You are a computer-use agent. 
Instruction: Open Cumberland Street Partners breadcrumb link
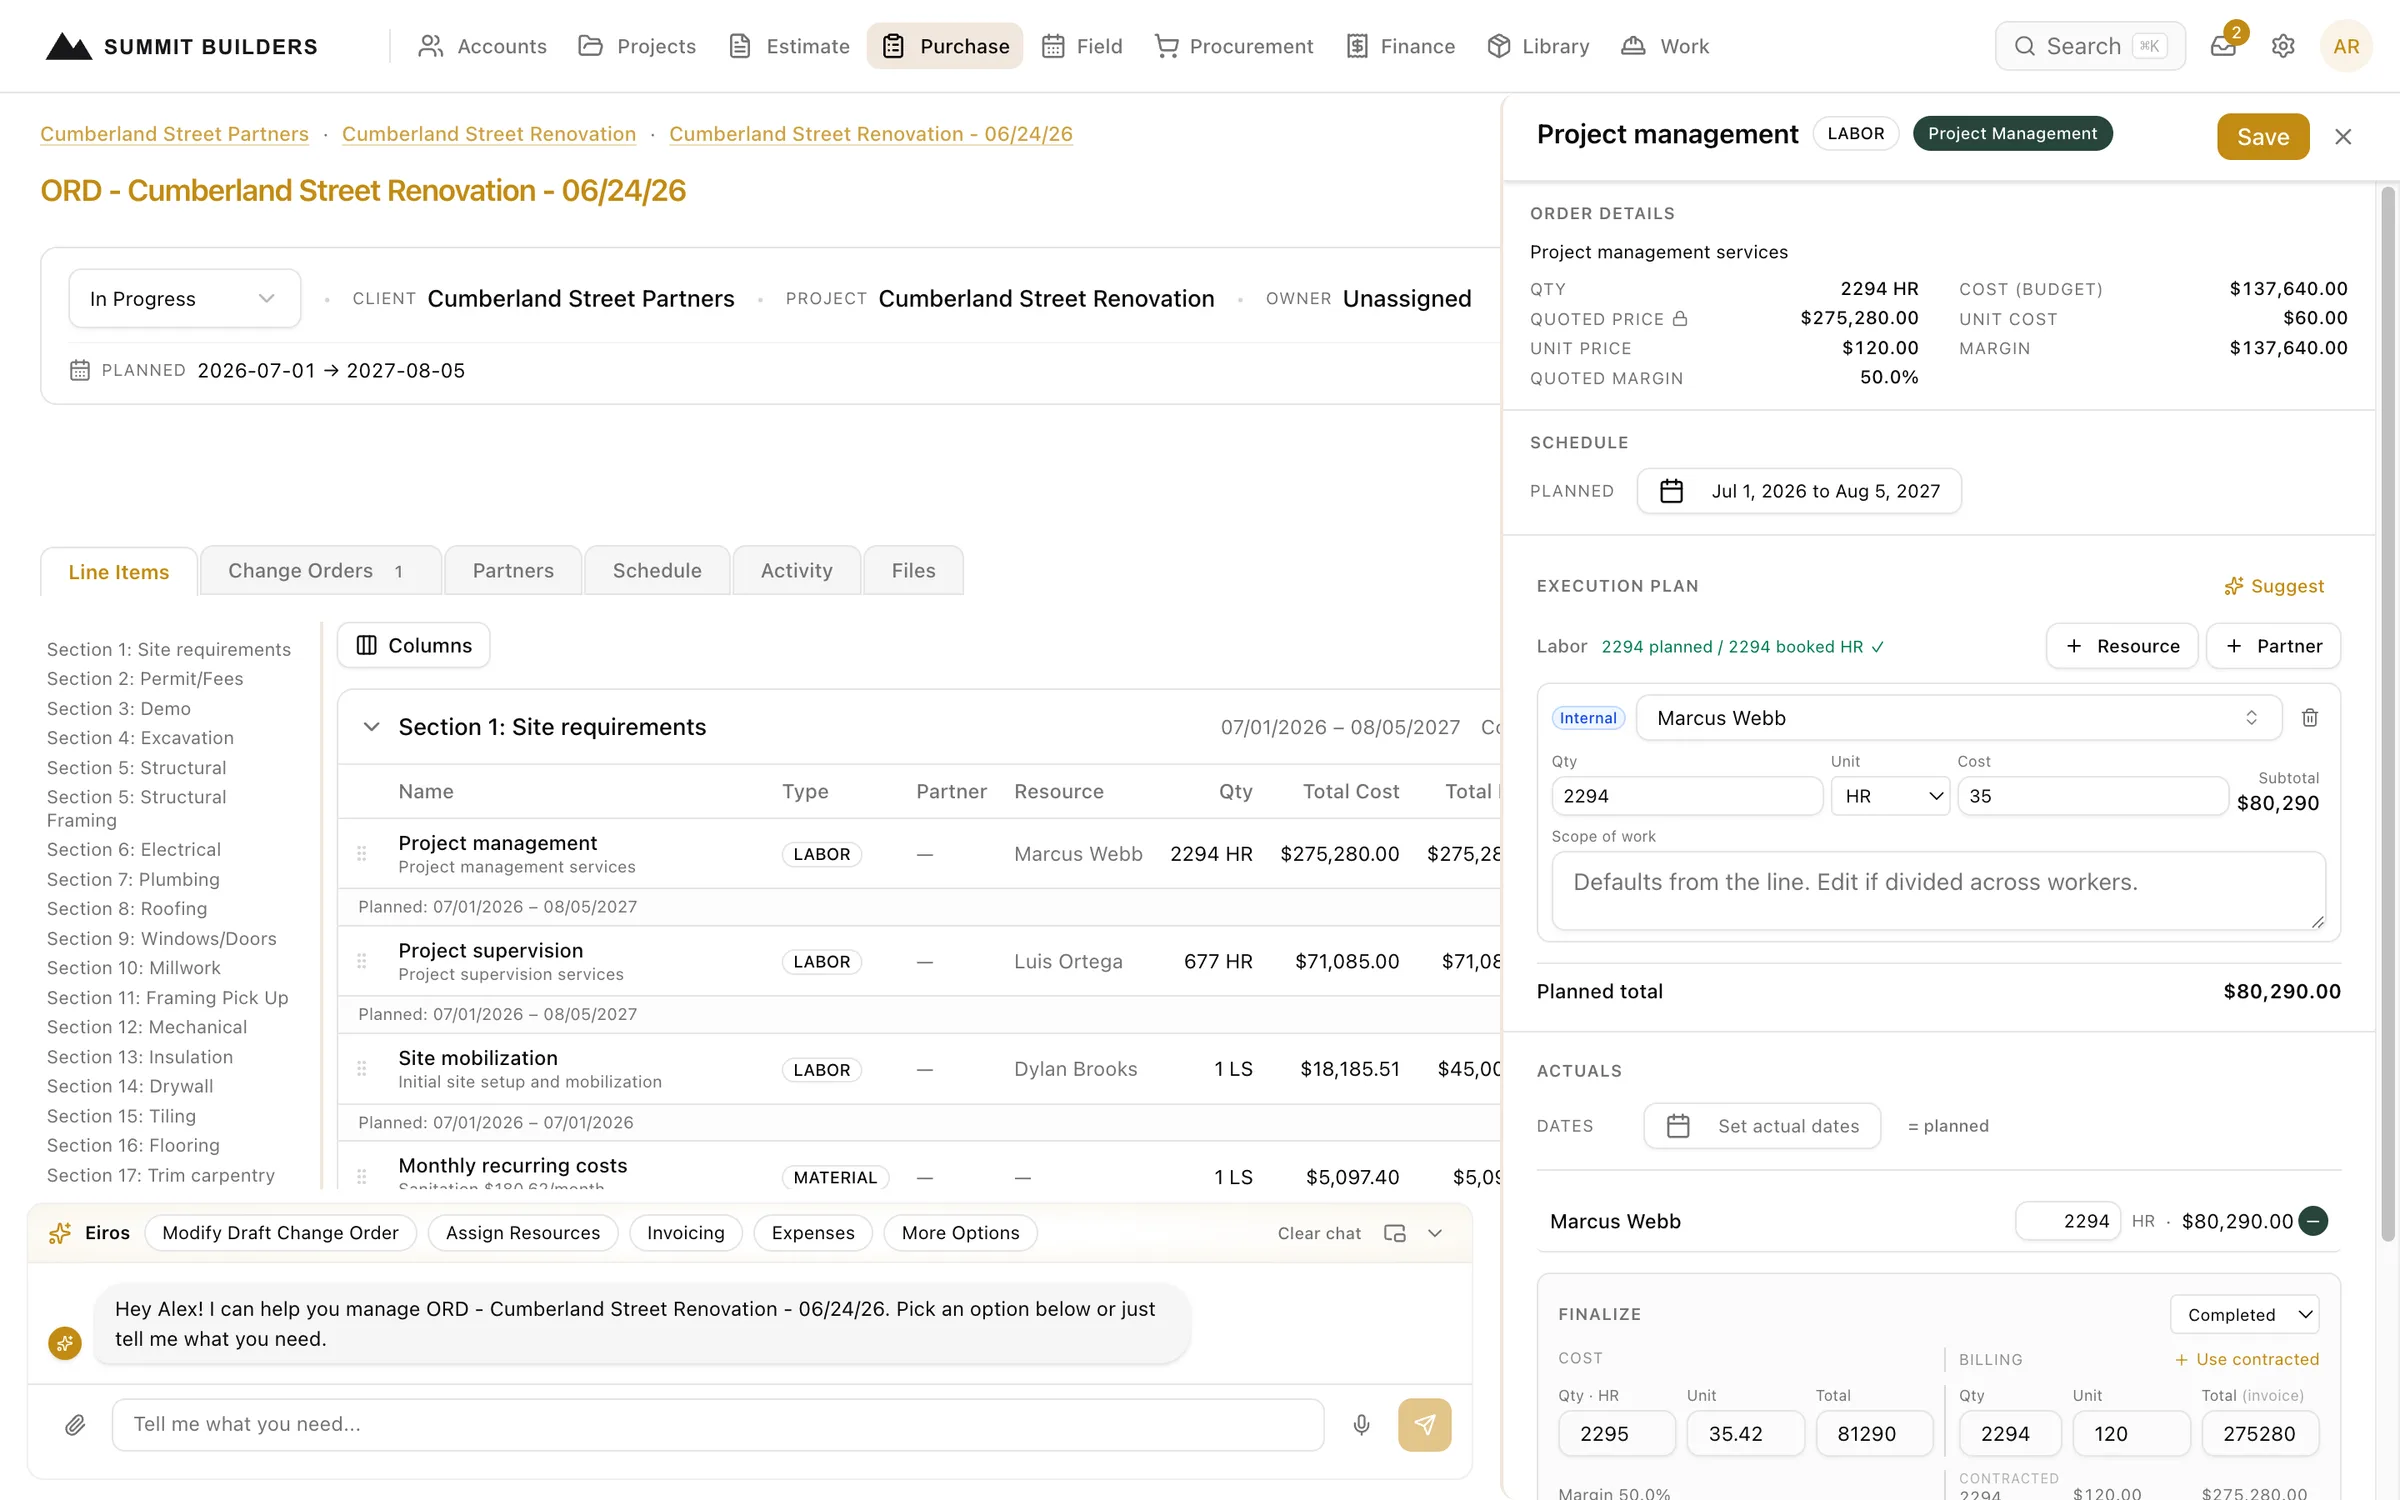coord(174,133)
